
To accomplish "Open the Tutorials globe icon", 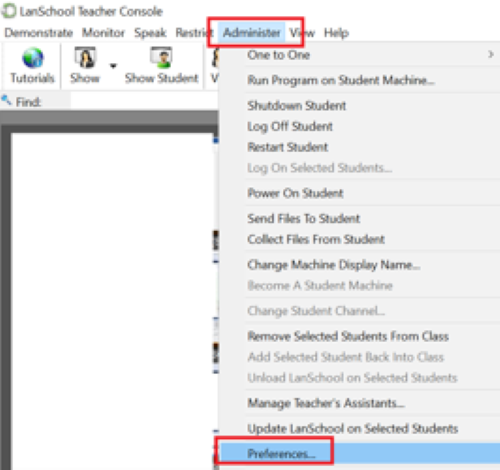I will click(x=32, y=58).
